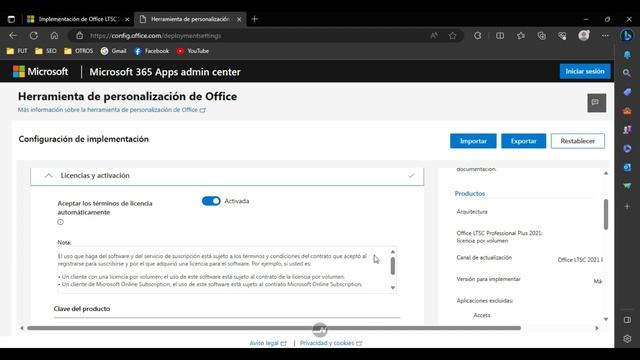Click the Read aloud icon in address bar
This screenshot has height=360, width=640.
tap(433, 36)
